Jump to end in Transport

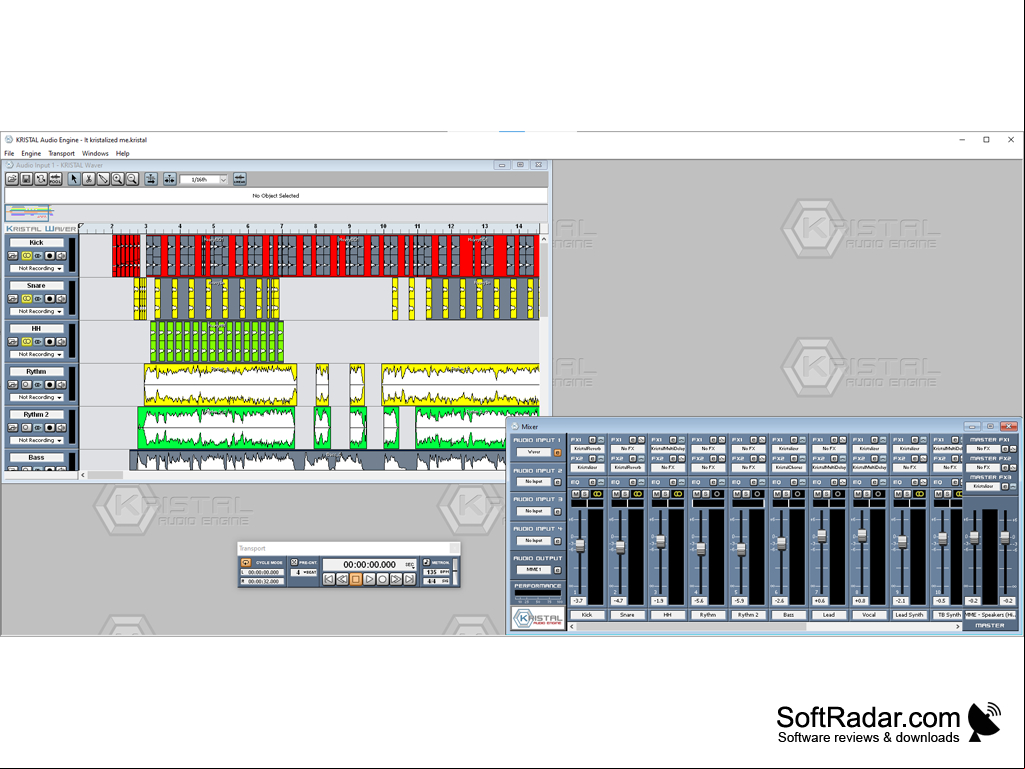click(x=409, y=579)
